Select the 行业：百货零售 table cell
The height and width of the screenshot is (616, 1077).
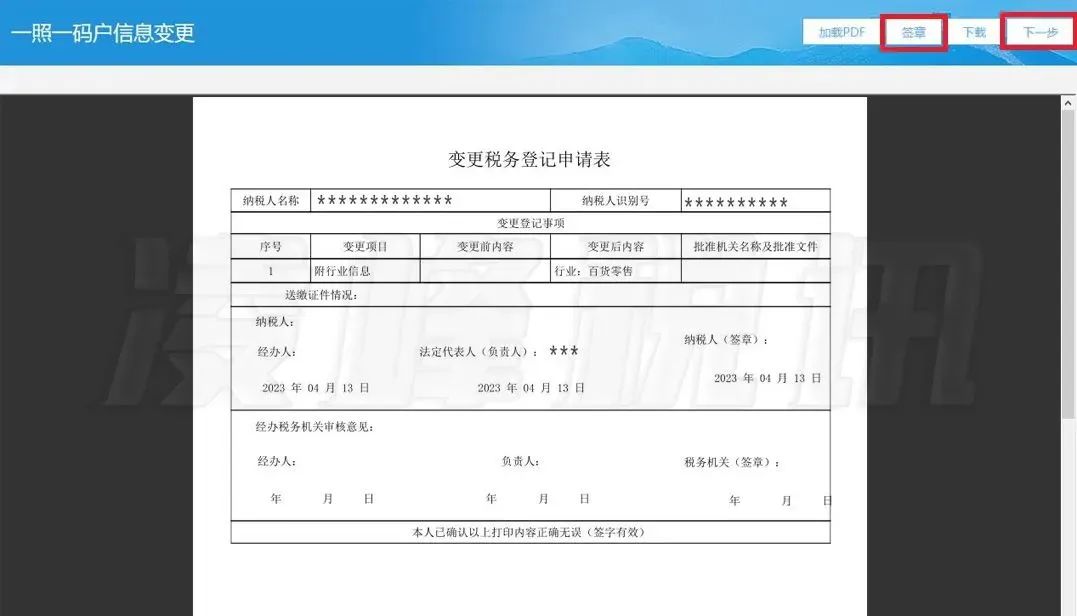click(615, 271)
